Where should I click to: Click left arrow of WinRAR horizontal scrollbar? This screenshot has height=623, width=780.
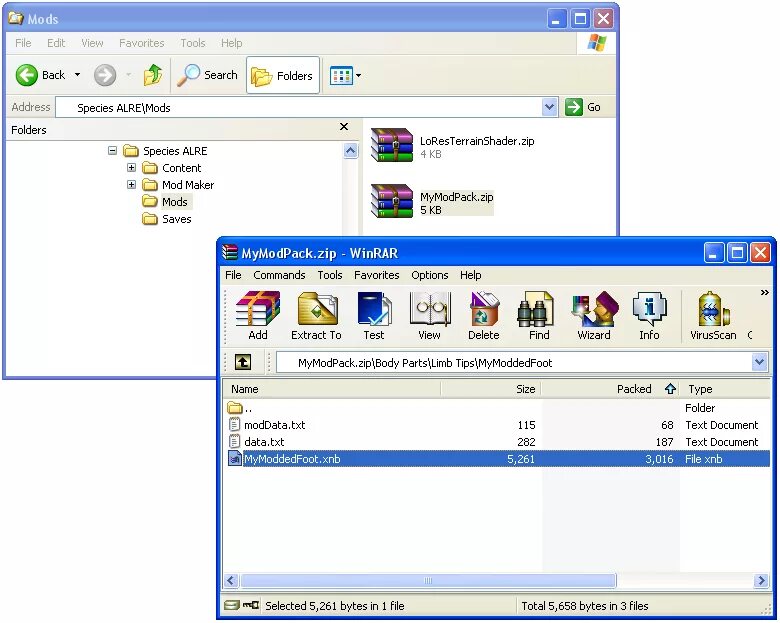[231, 580]
